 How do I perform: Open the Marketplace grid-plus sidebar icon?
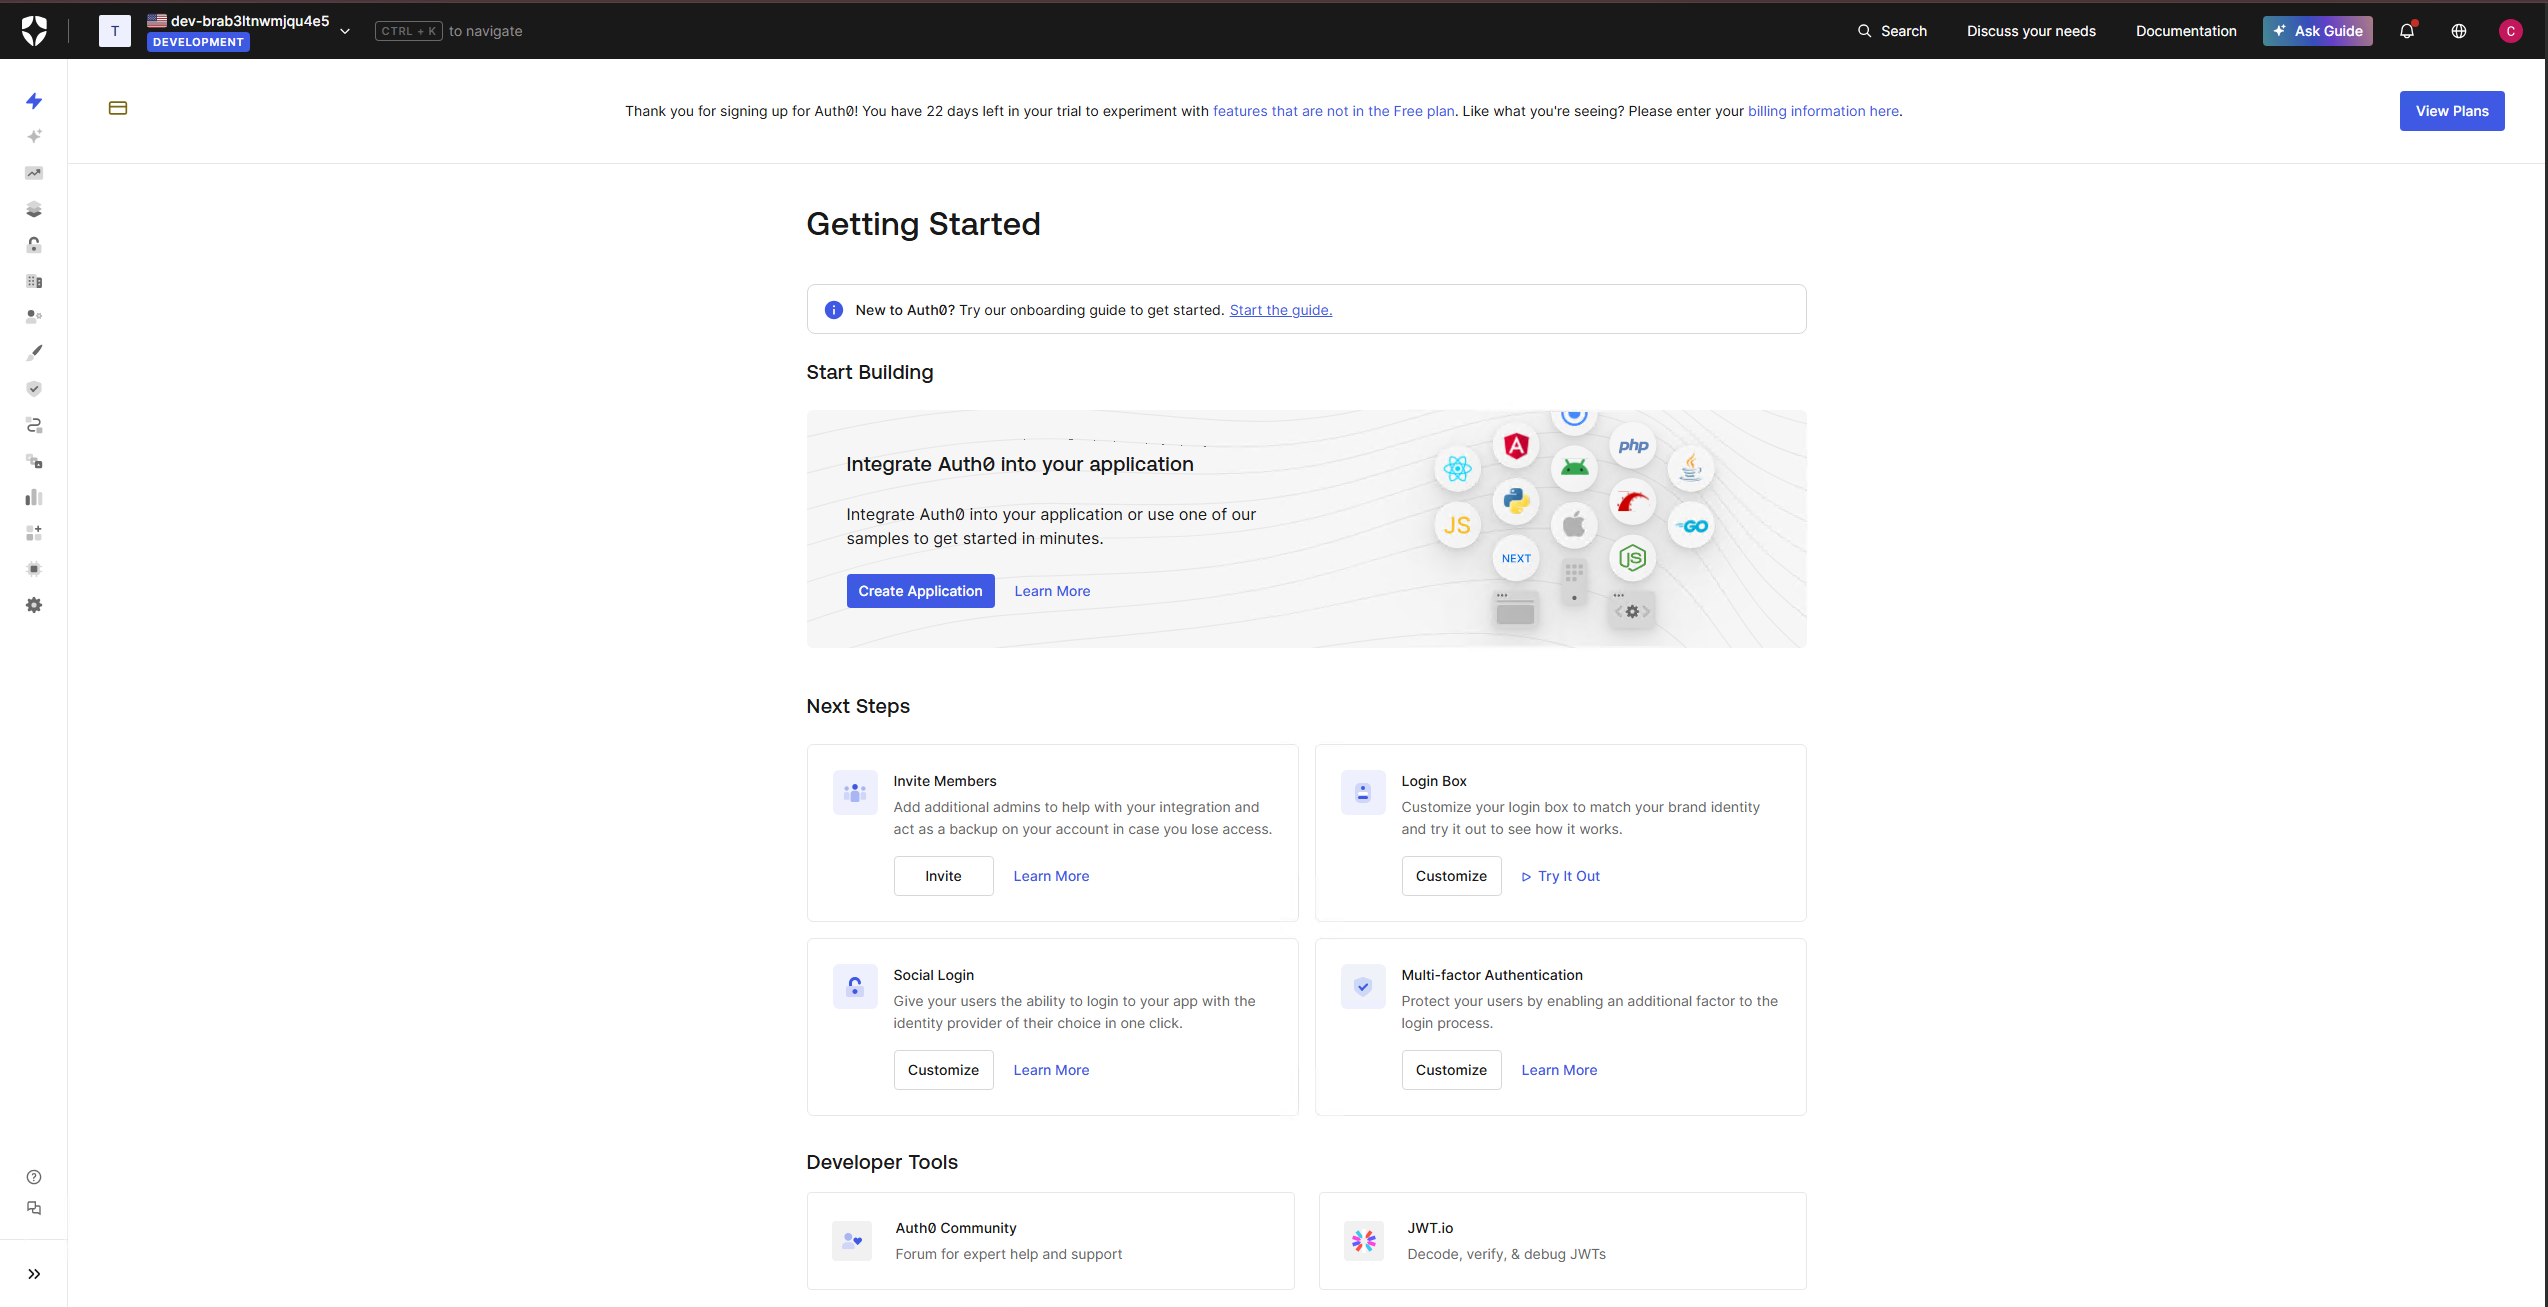[x=34, y=533]
